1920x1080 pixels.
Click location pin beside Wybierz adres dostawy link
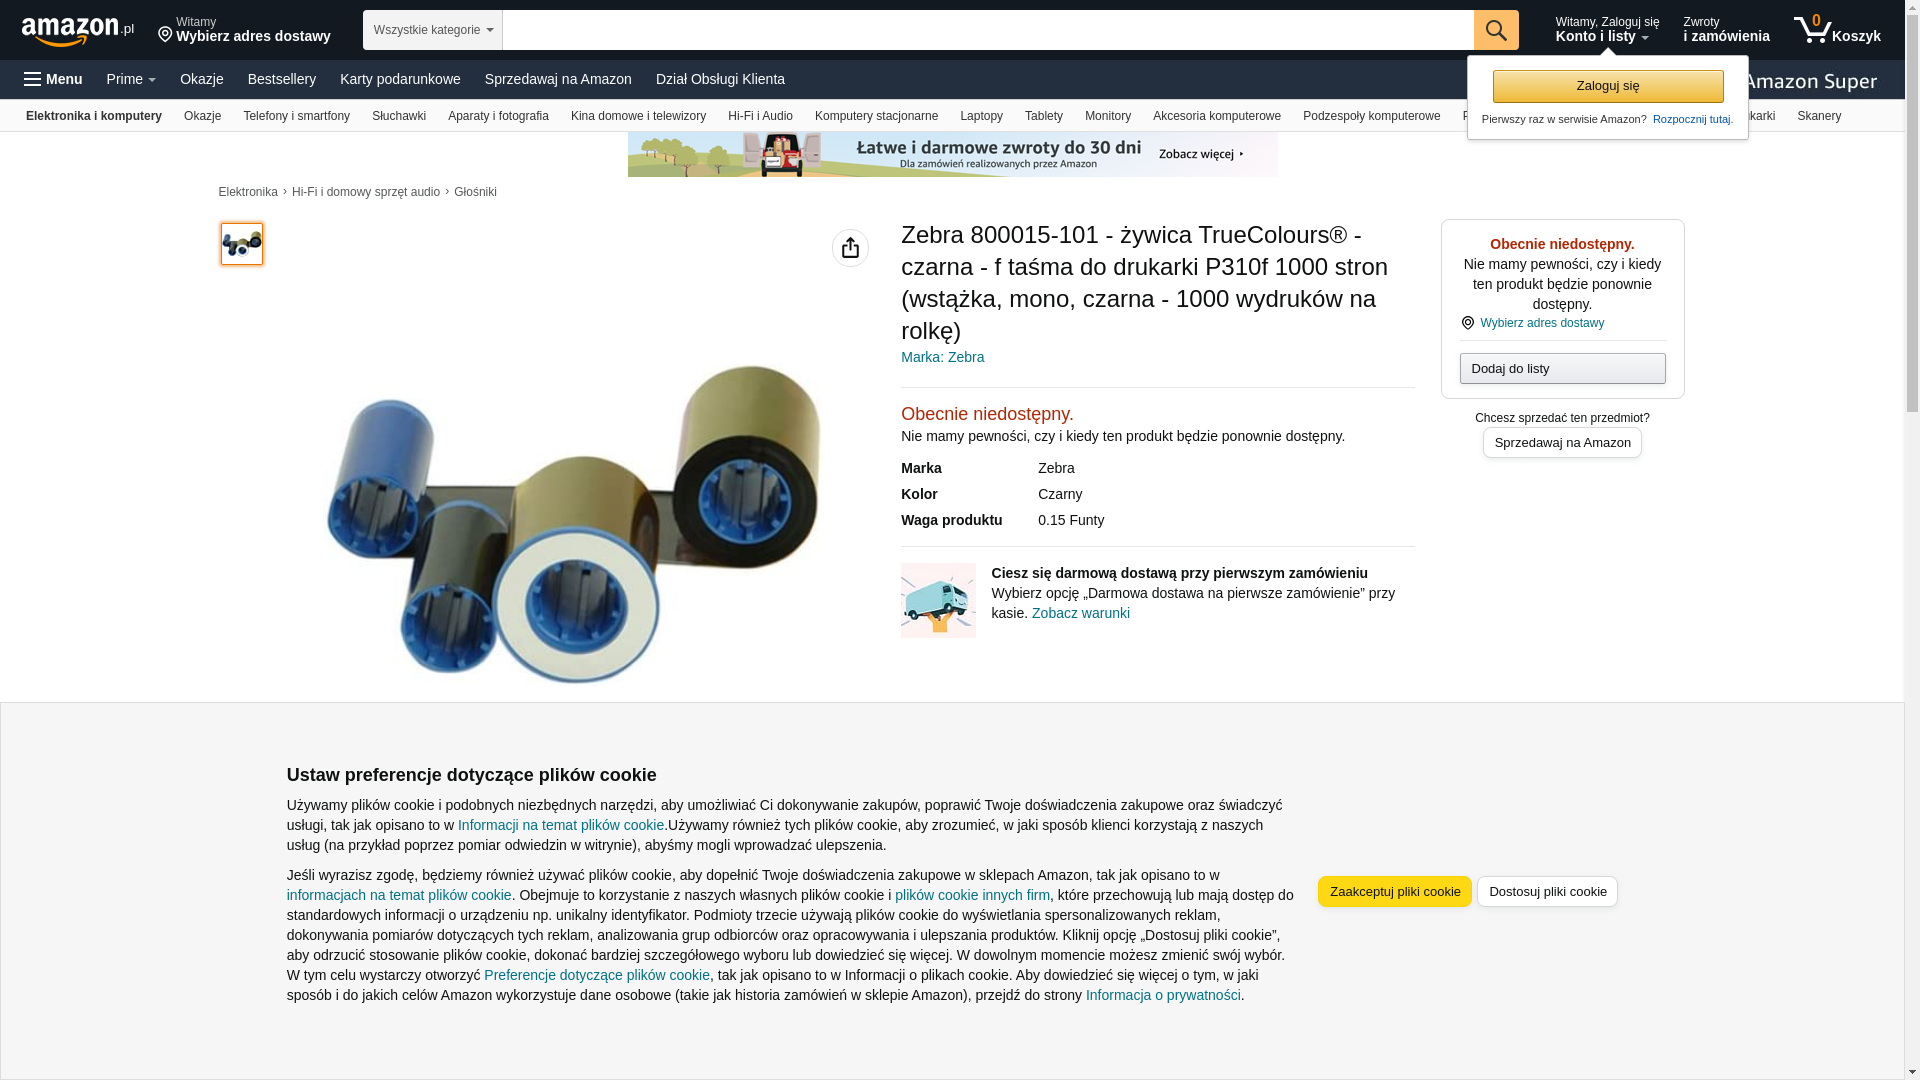[x=1467, y=323]
